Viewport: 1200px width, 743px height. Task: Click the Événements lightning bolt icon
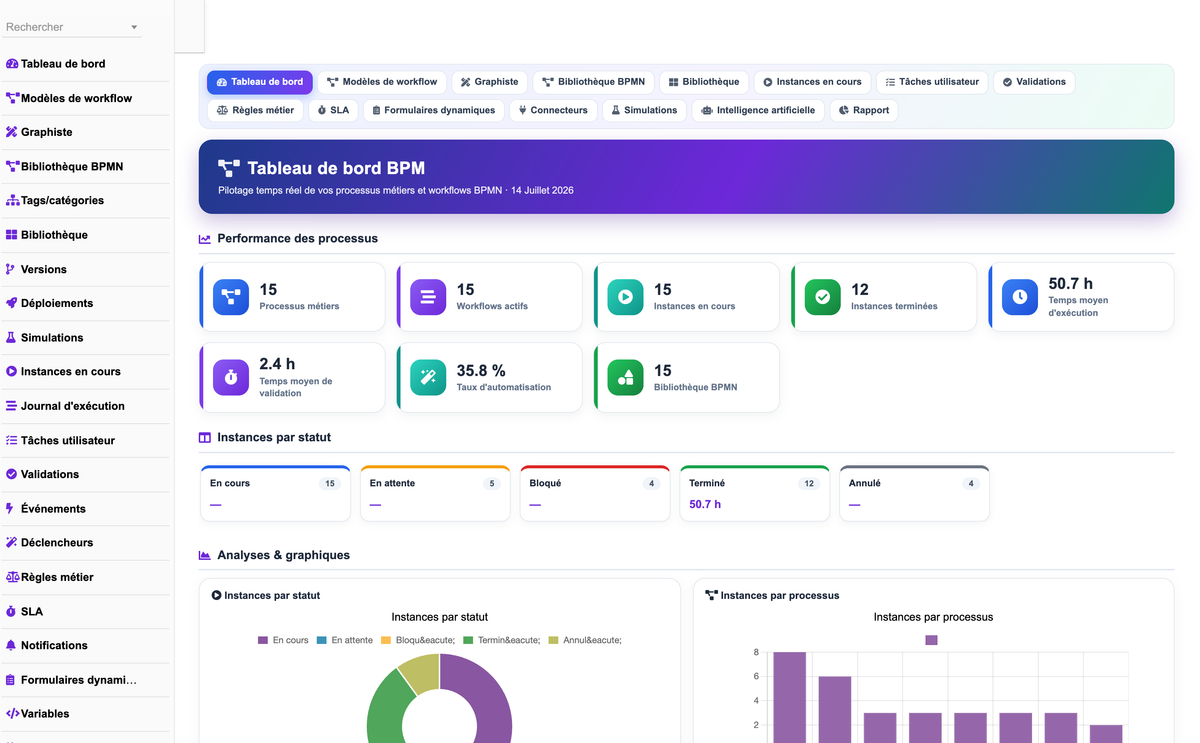tap(11, 508)
